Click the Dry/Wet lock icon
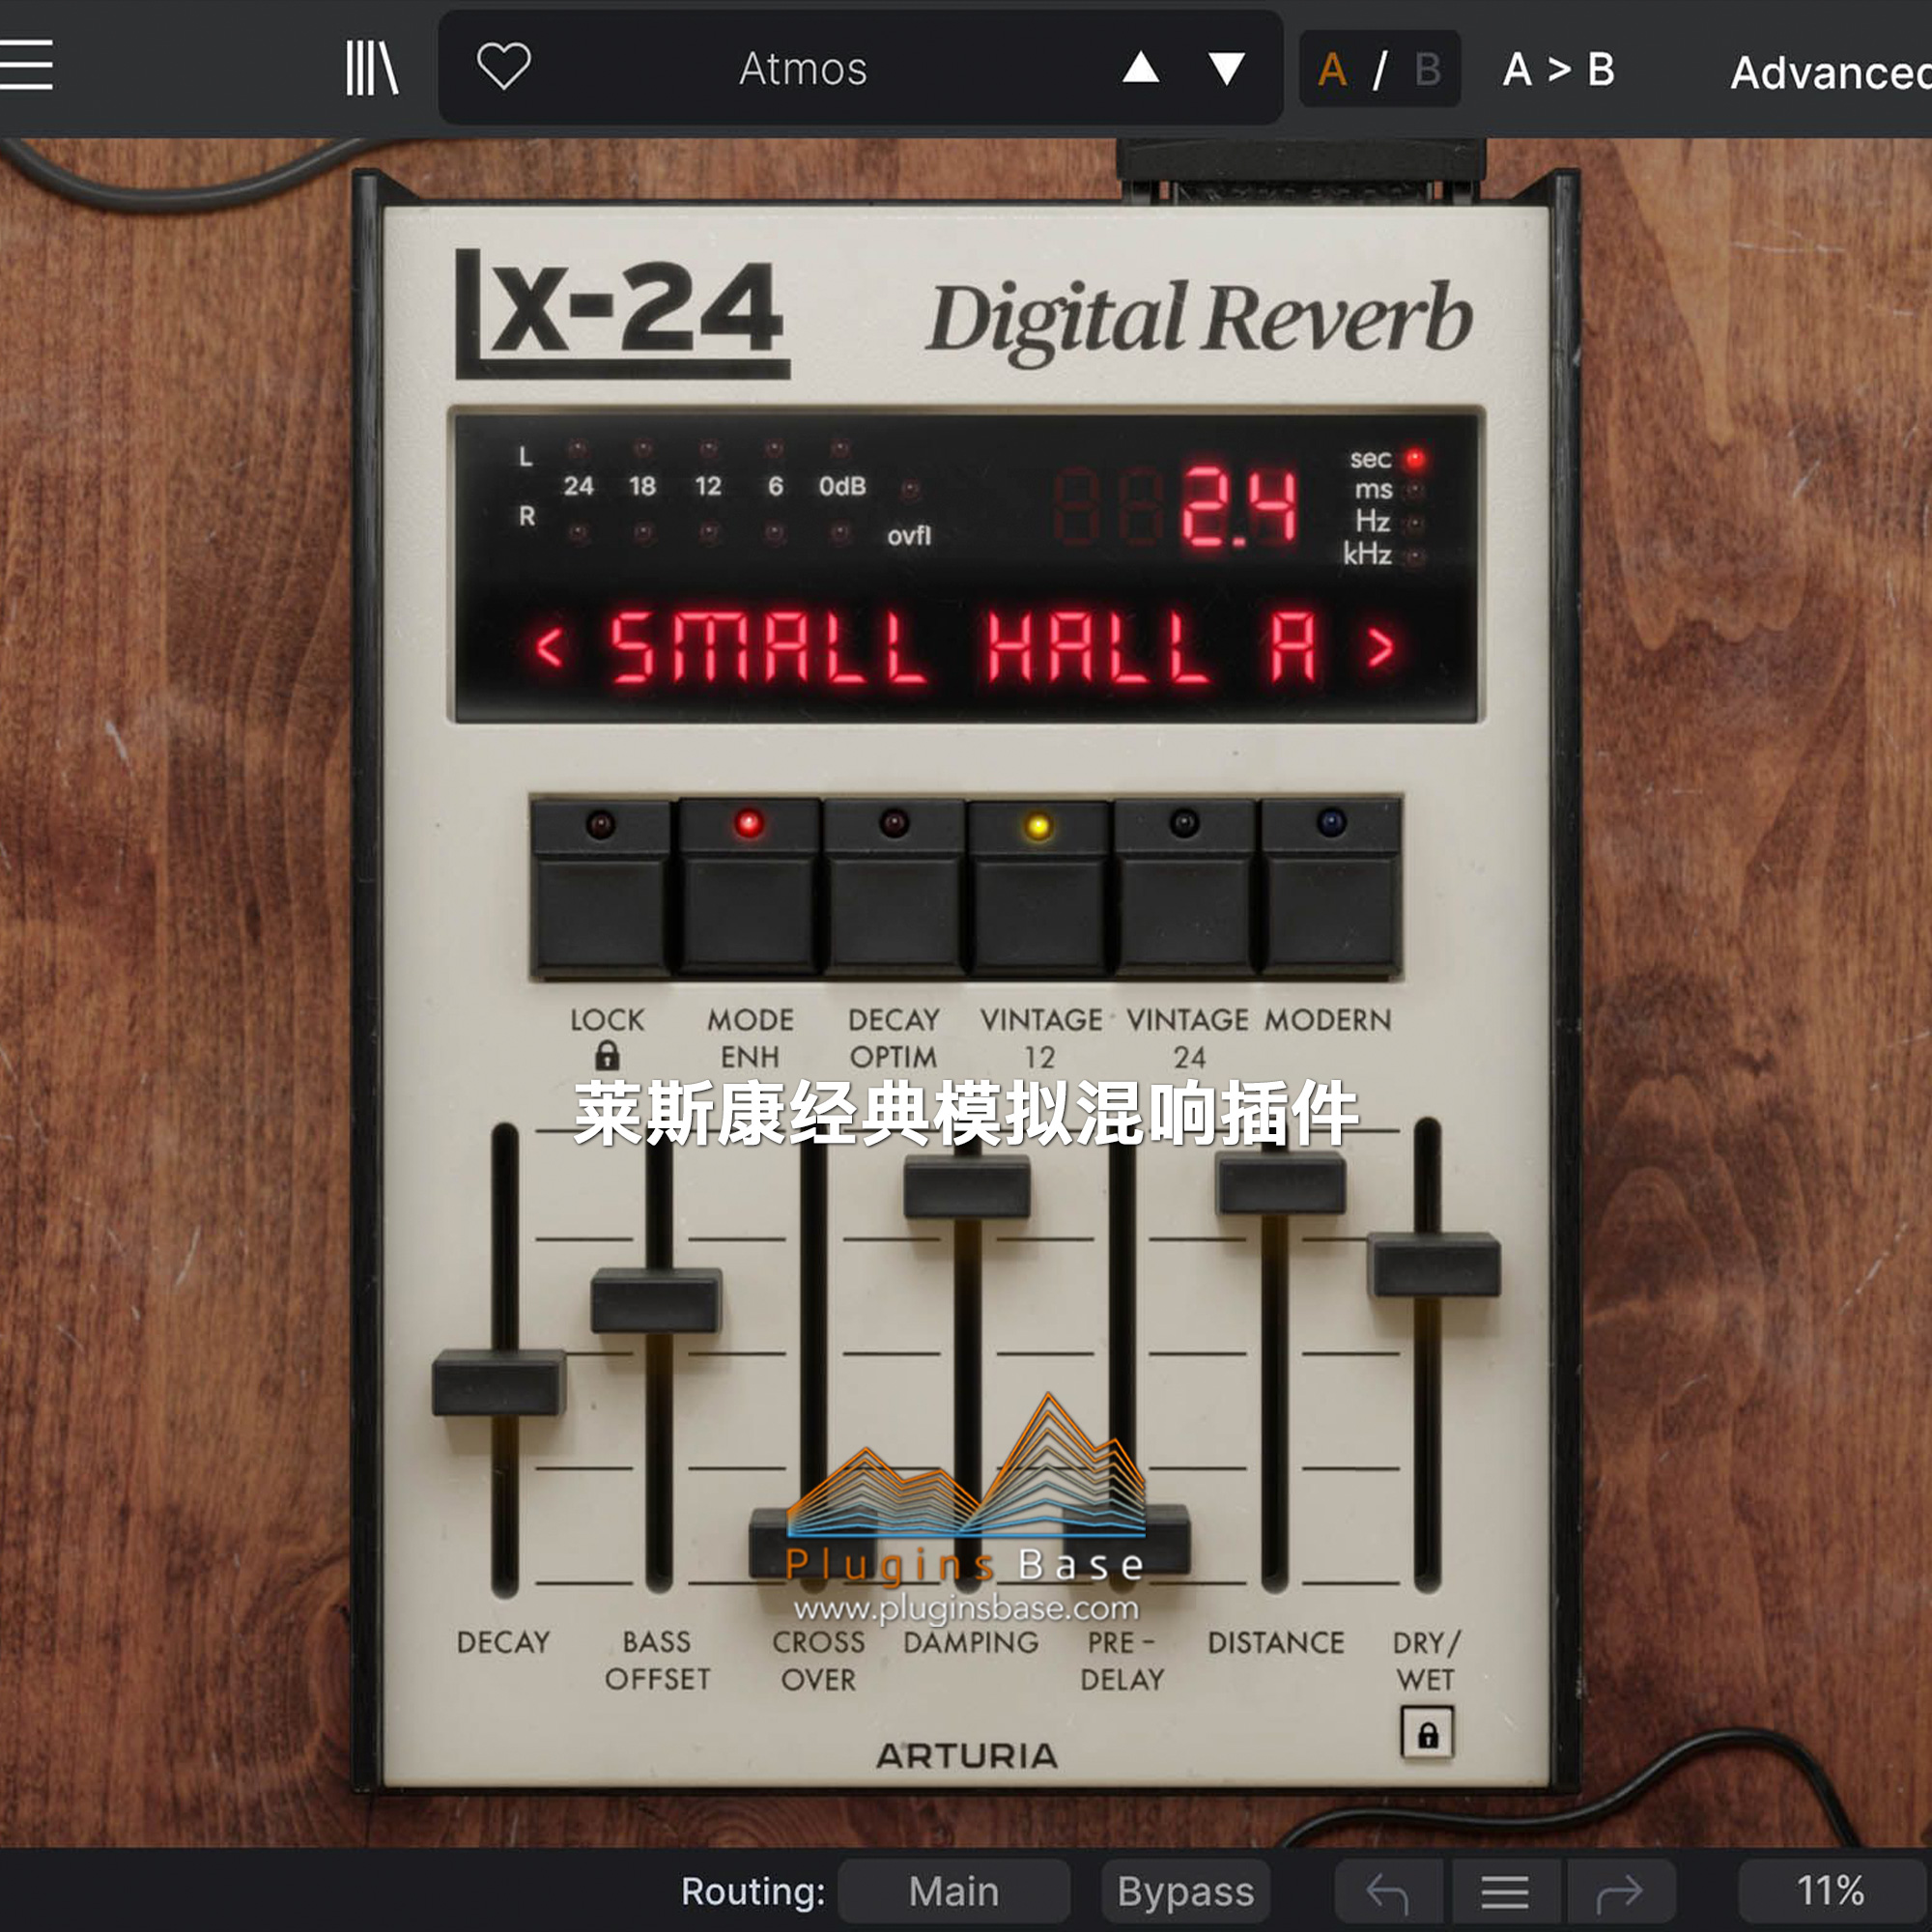Image resolution: width=1932 pixels, height=1932 pixels. coord(1427,1735)
